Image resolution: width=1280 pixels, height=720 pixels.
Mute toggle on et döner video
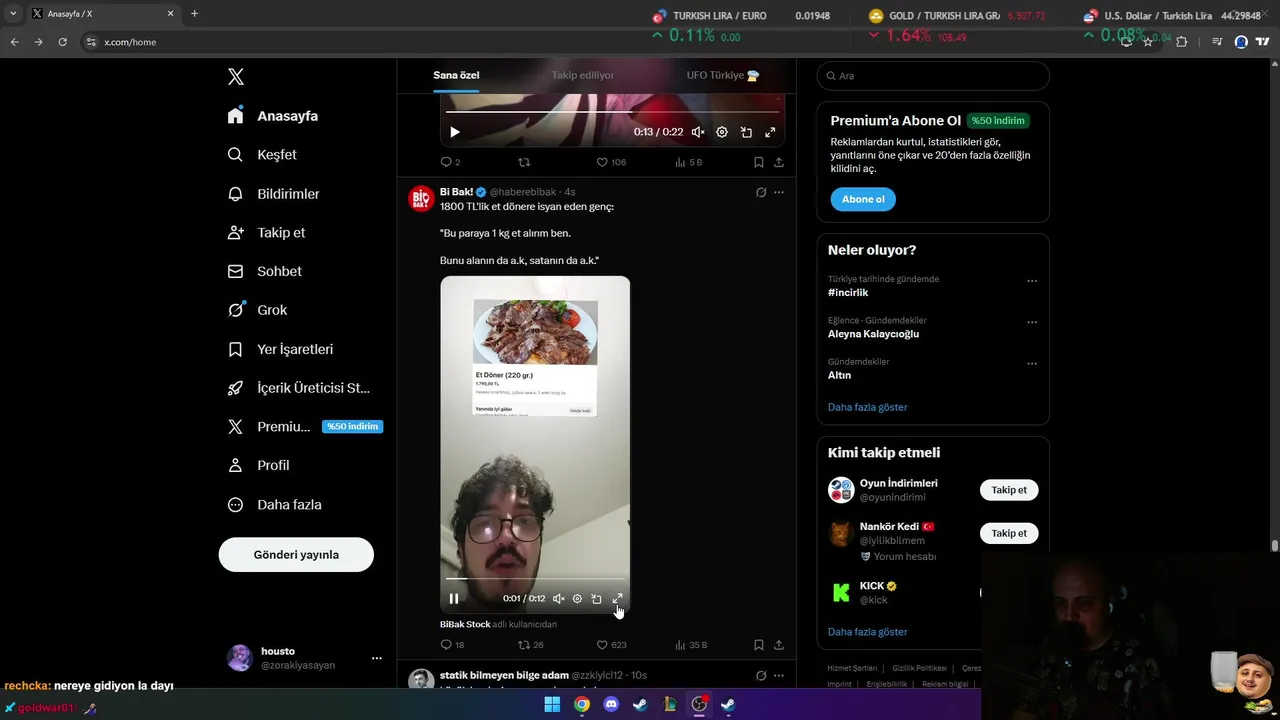pyautogui.click(x=559, y=599)
